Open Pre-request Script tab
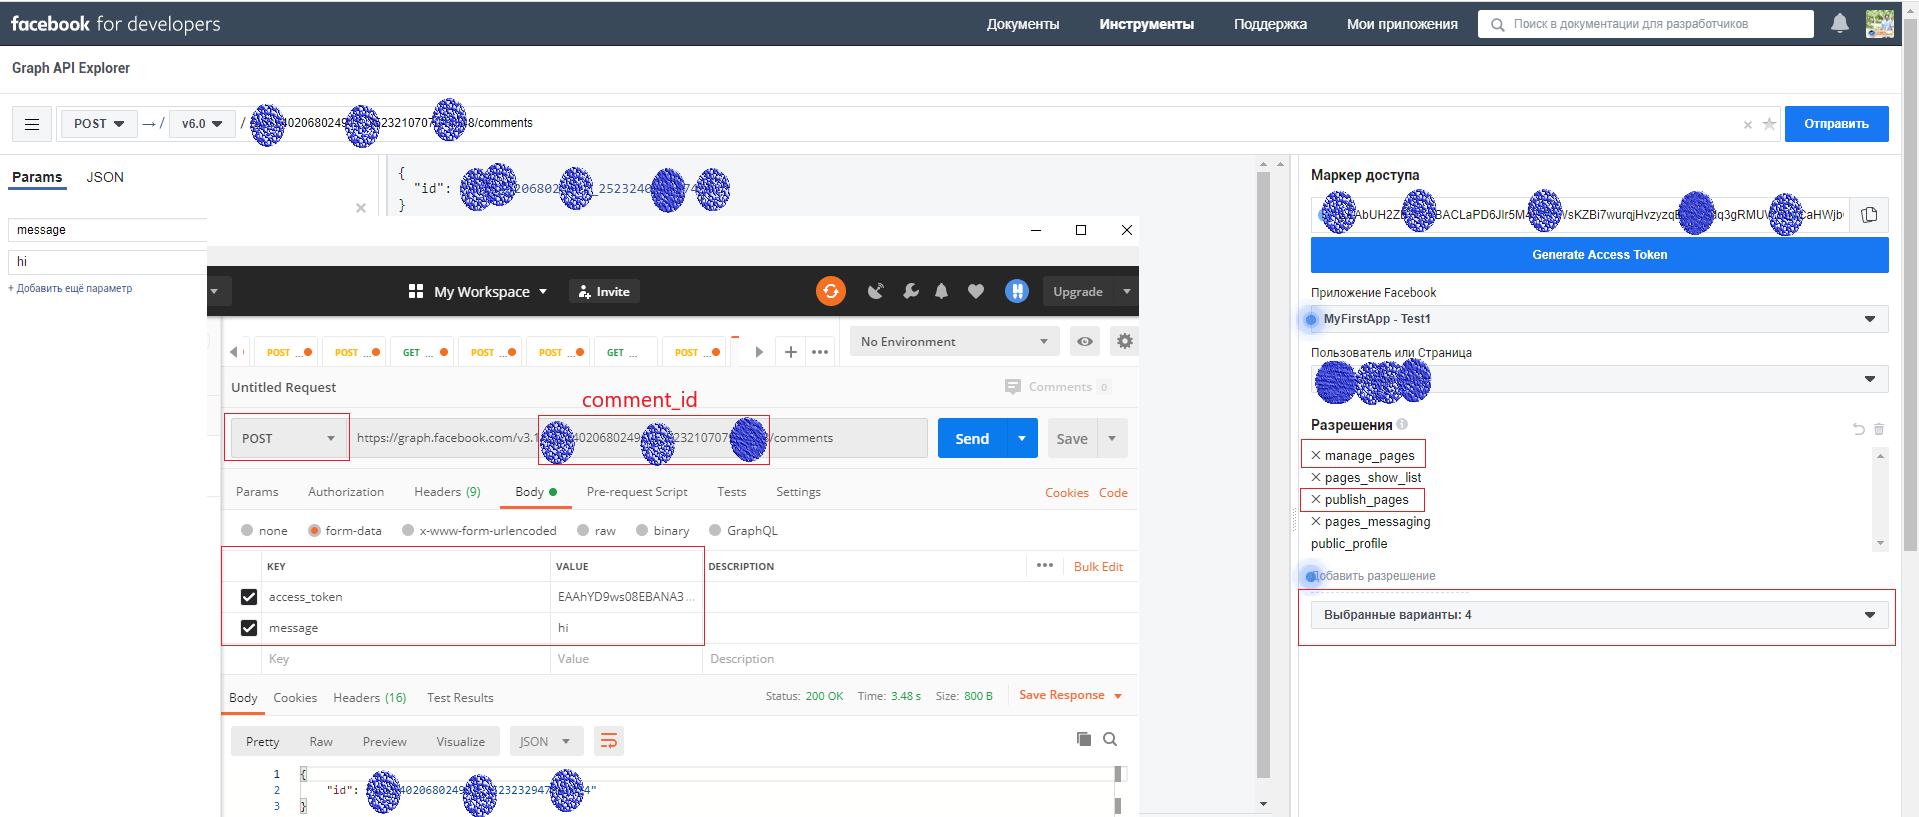Viewport: 1919px width, 817px height. [x=637, y=492]
